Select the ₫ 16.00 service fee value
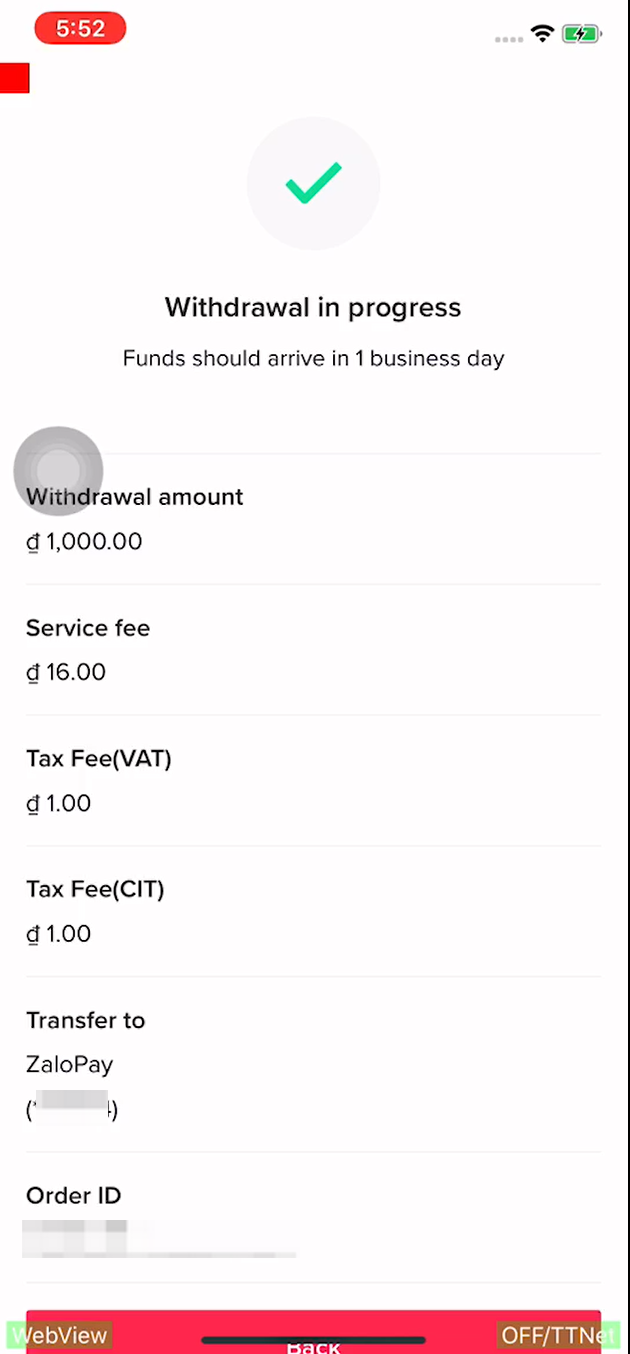The height and width of the screenshot is (1354, 630). click(x=66, y=672)
